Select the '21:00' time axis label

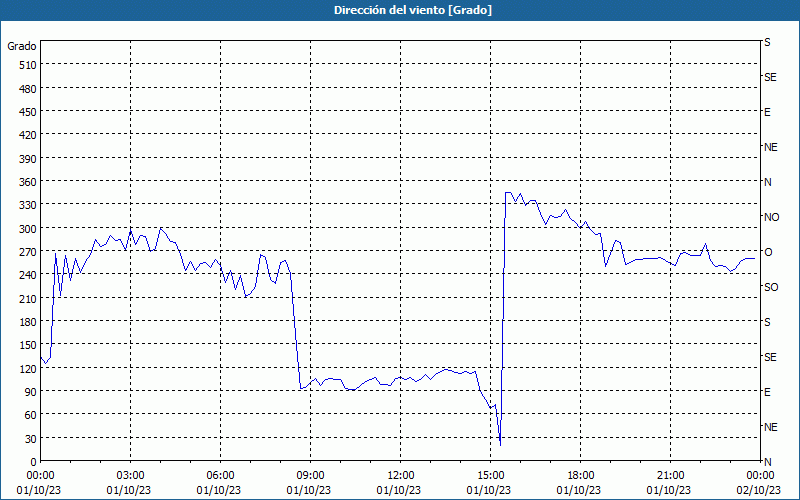[670, 476]
